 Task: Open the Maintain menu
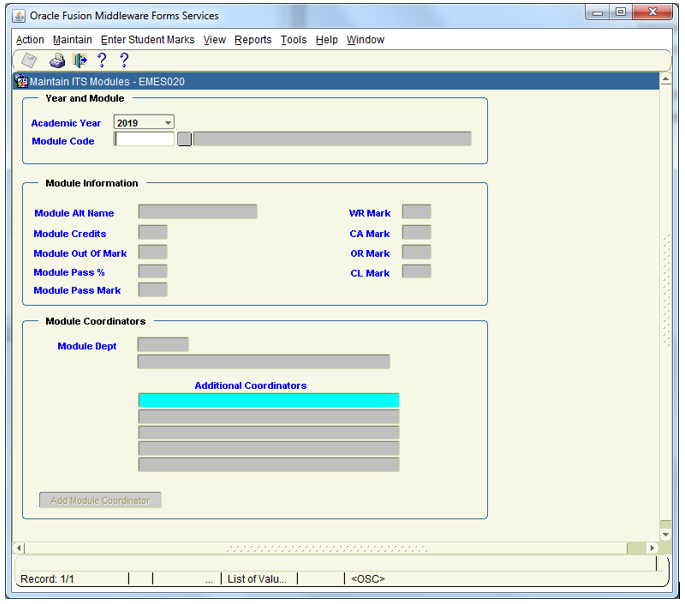(72, 40)
